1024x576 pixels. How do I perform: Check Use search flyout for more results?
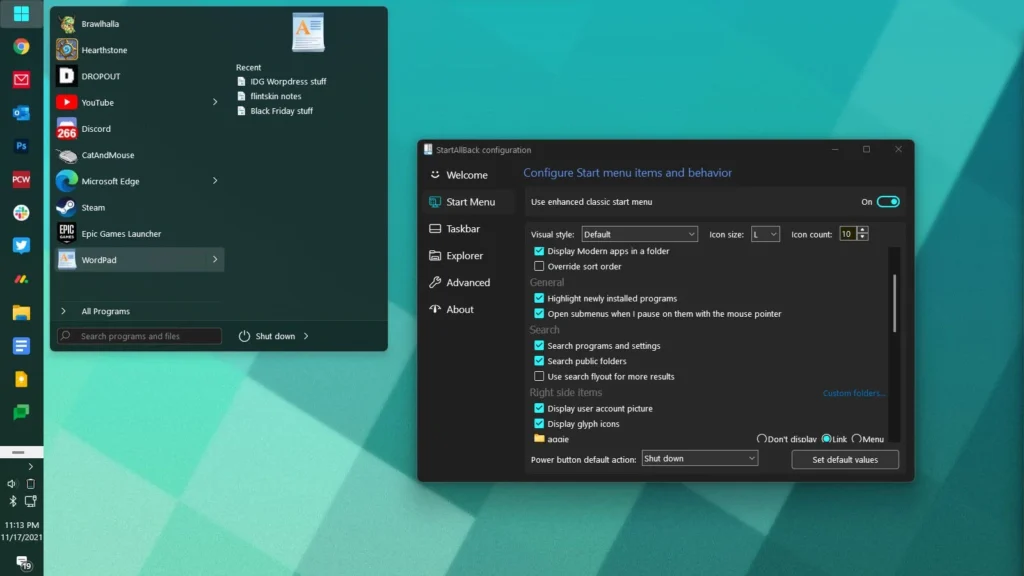(540, 377)
